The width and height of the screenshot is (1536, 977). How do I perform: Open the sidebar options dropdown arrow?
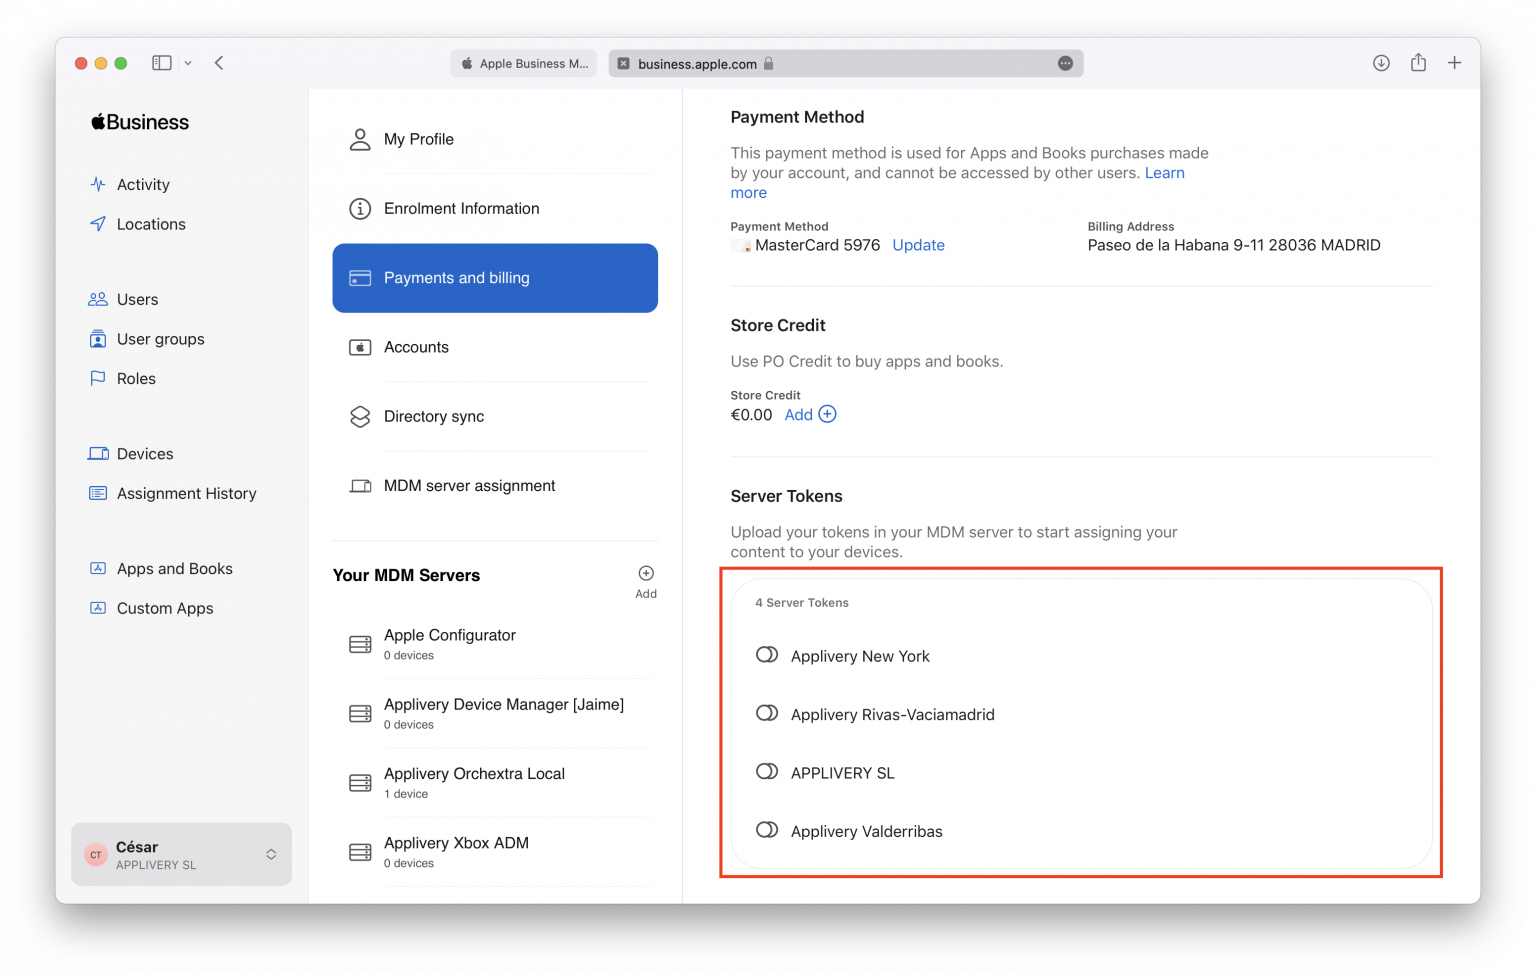pyautogui.click(x=188, y=63)
